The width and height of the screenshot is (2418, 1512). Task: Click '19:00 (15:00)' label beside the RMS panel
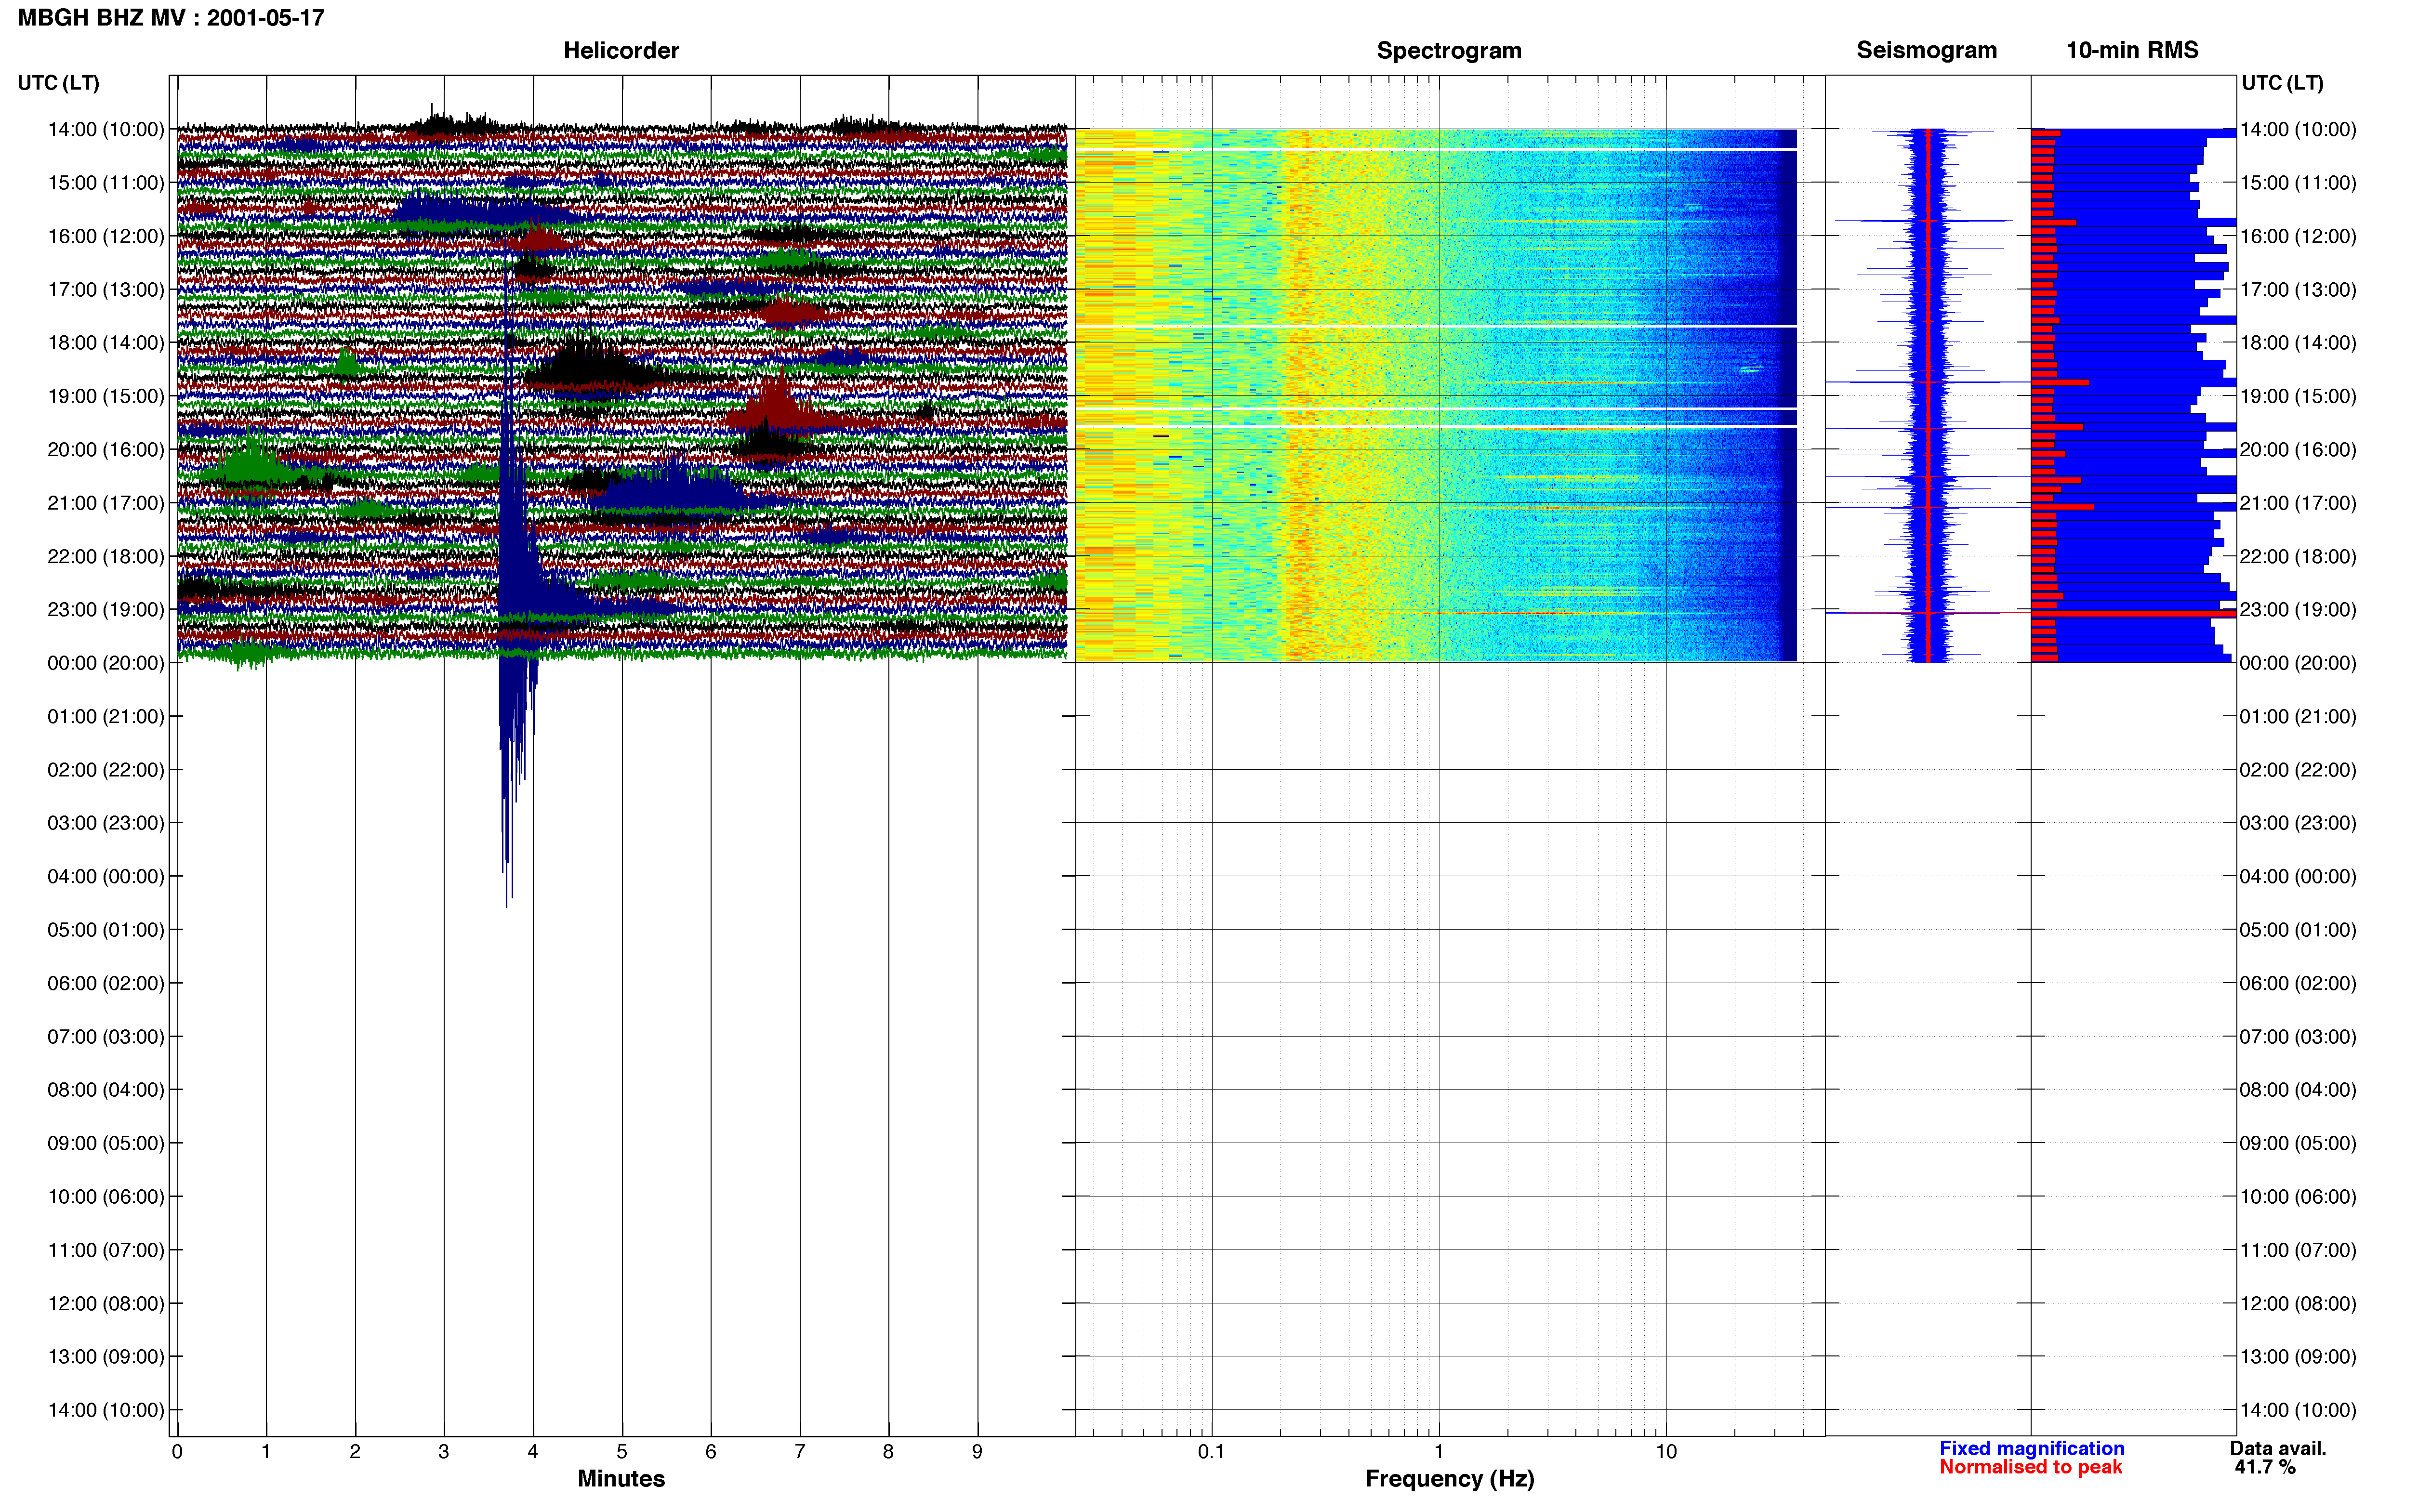pyautogui.click(x=2298, y=396)
